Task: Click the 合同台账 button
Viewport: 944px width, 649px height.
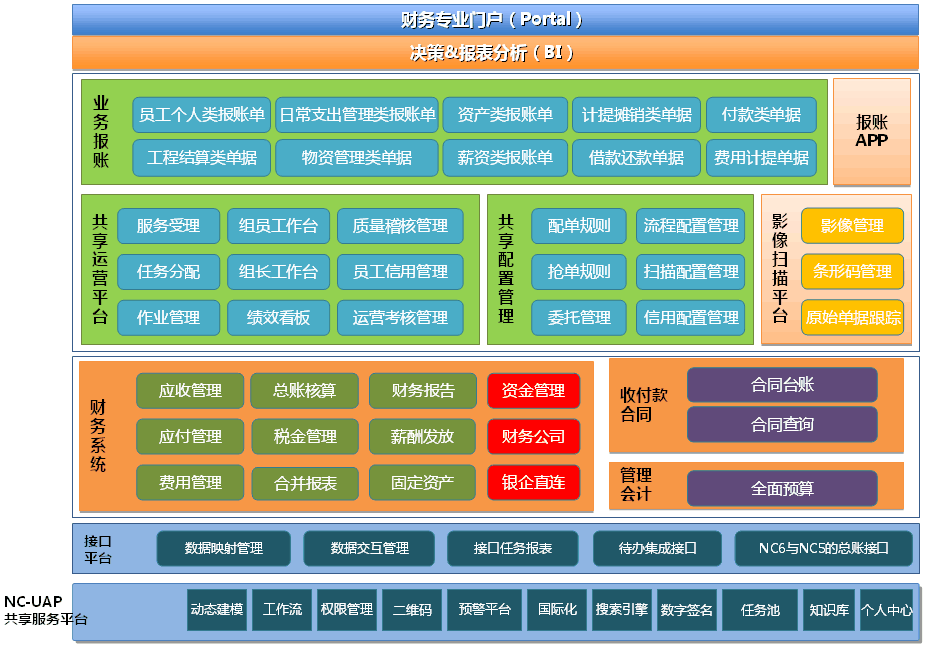Action: pyautogui.click(x=781, y=385)
